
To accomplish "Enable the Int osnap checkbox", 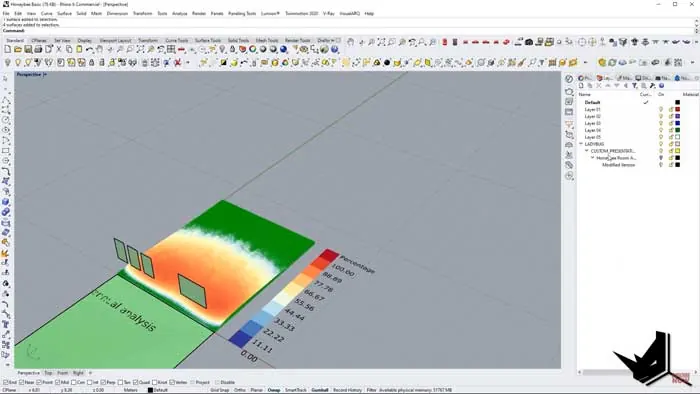I will [x=90, y=382].
